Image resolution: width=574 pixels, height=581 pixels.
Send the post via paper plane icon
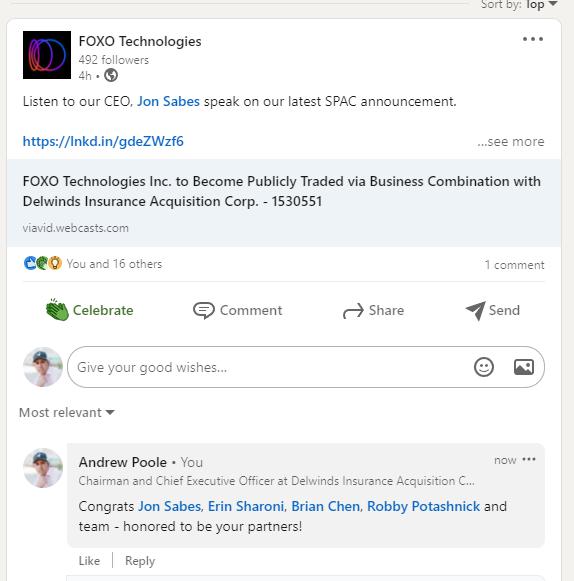click(x=492, y=310)
